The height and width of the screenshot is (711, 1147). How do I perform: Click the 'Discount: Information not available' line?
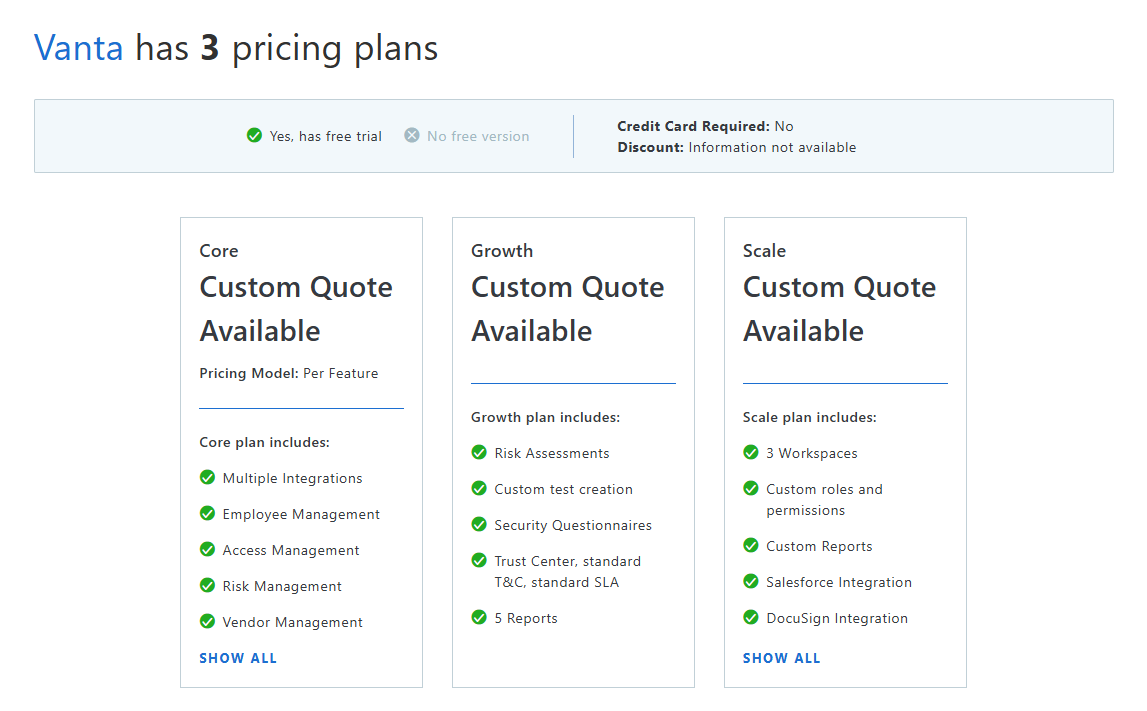pyautogui.click(x=737, y=148)
